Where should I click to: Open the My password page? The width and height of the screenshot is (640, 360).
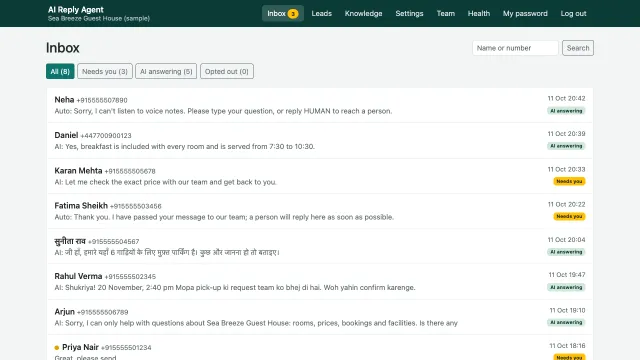pos(525,13)
